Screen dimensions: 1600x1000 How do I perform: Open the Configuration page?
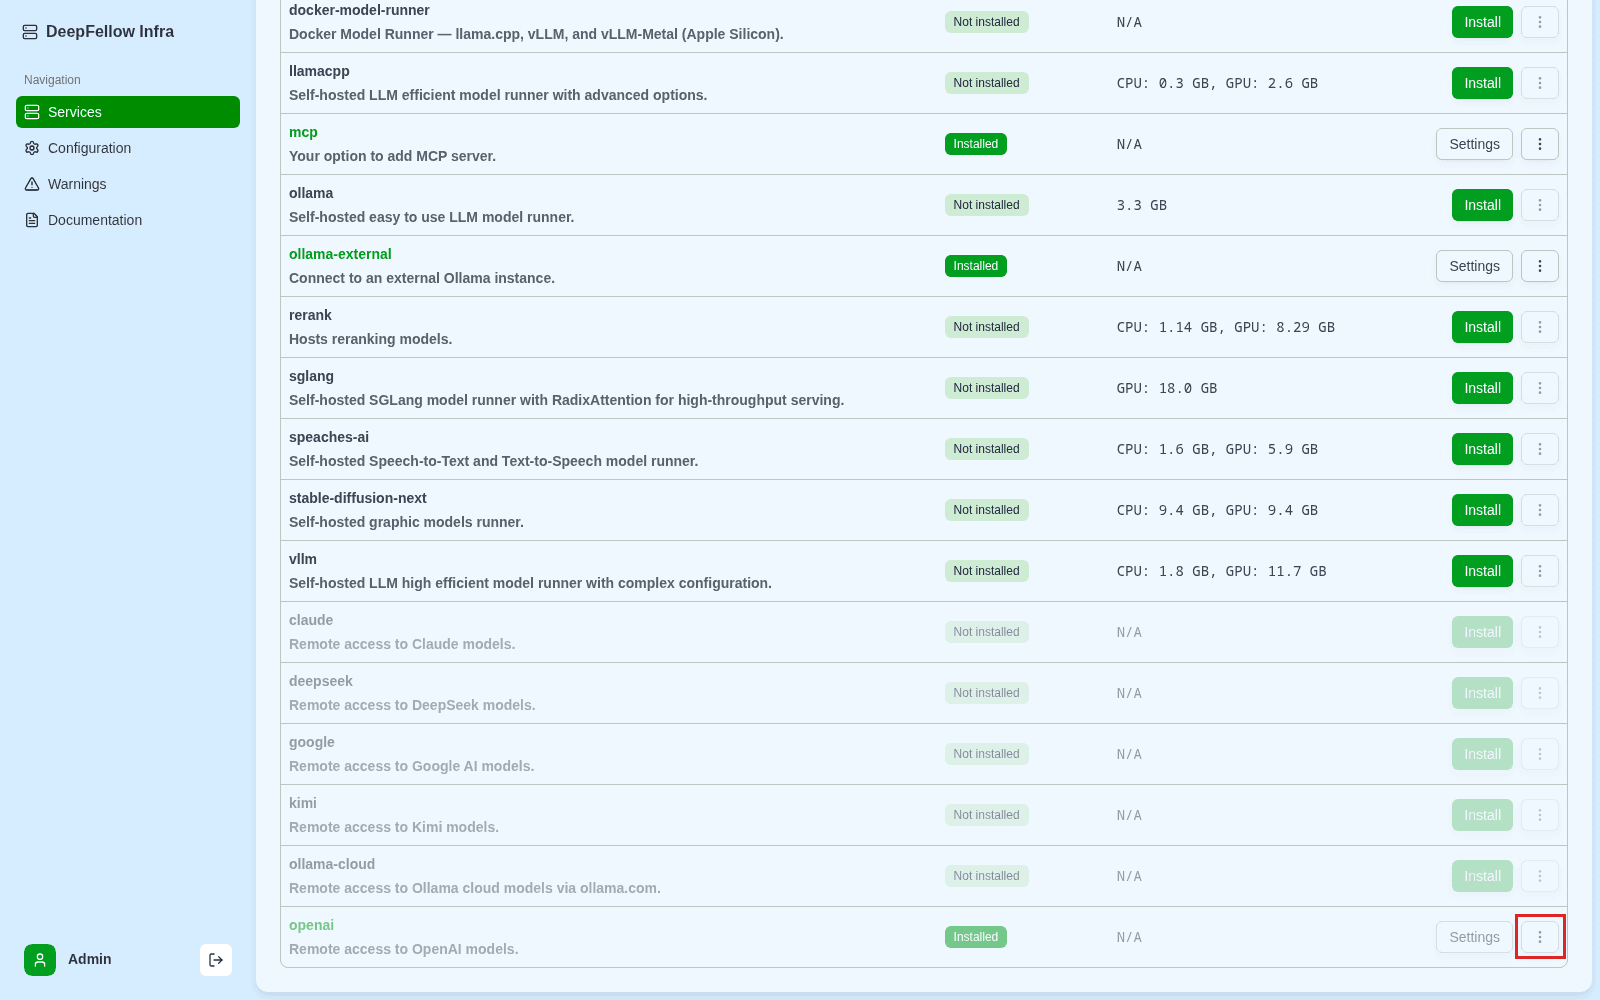128,148
